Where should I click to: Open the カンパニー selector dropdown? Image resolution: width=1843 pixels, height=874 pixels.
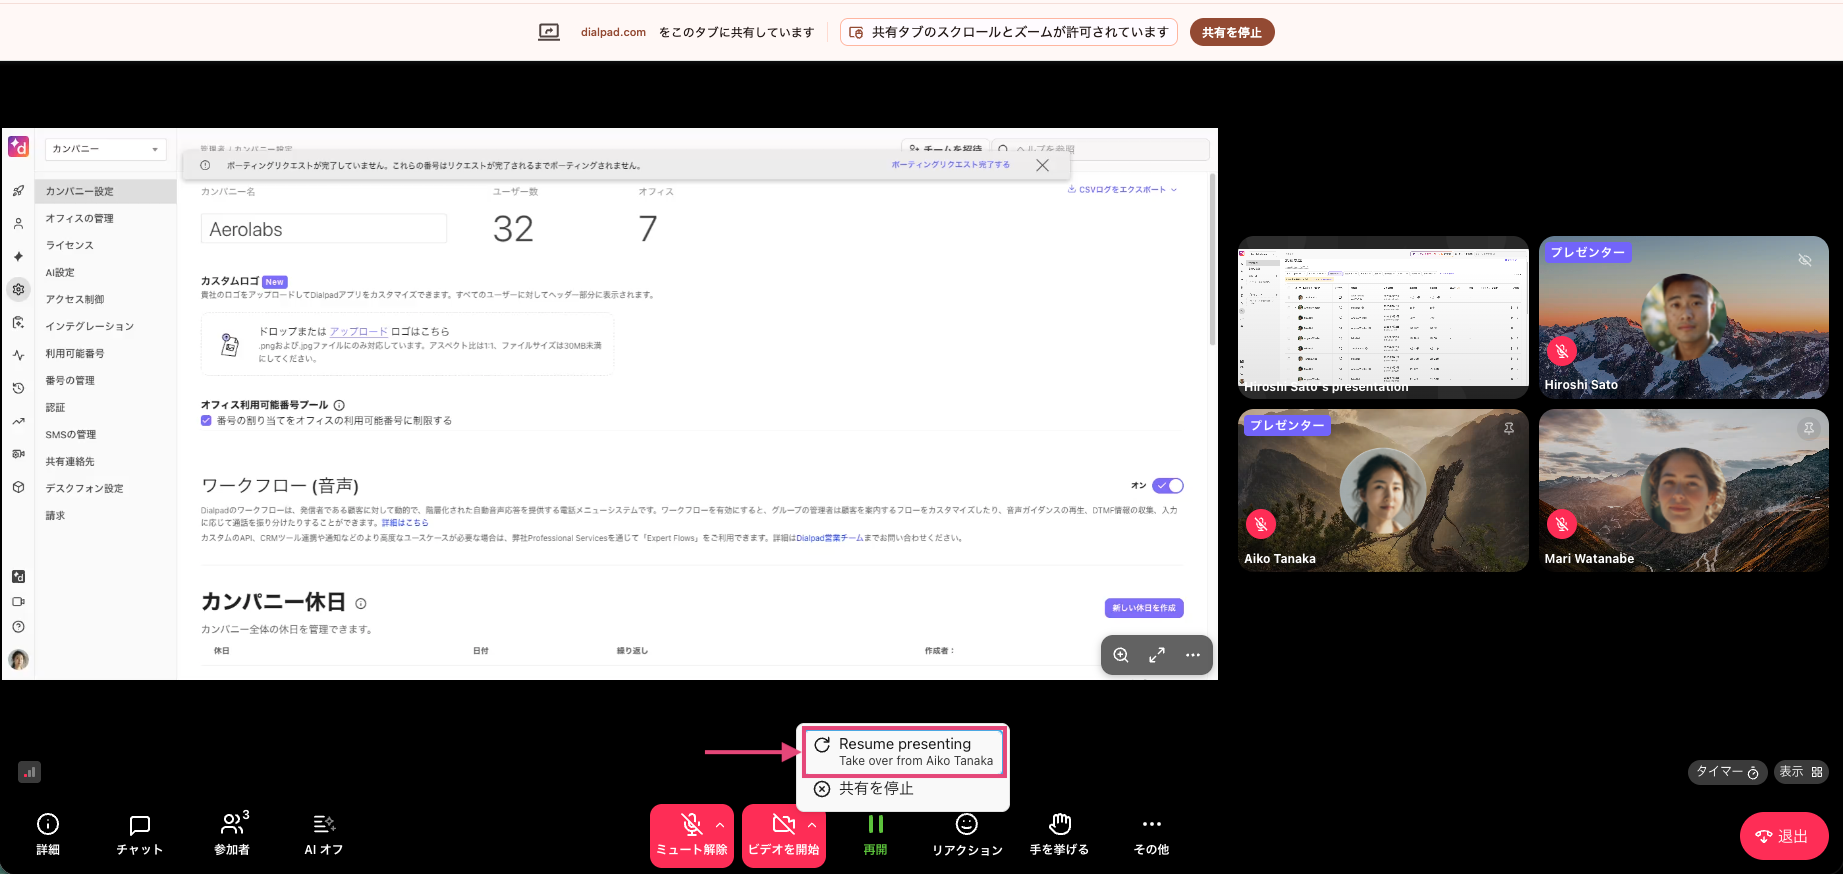point(105,149)
